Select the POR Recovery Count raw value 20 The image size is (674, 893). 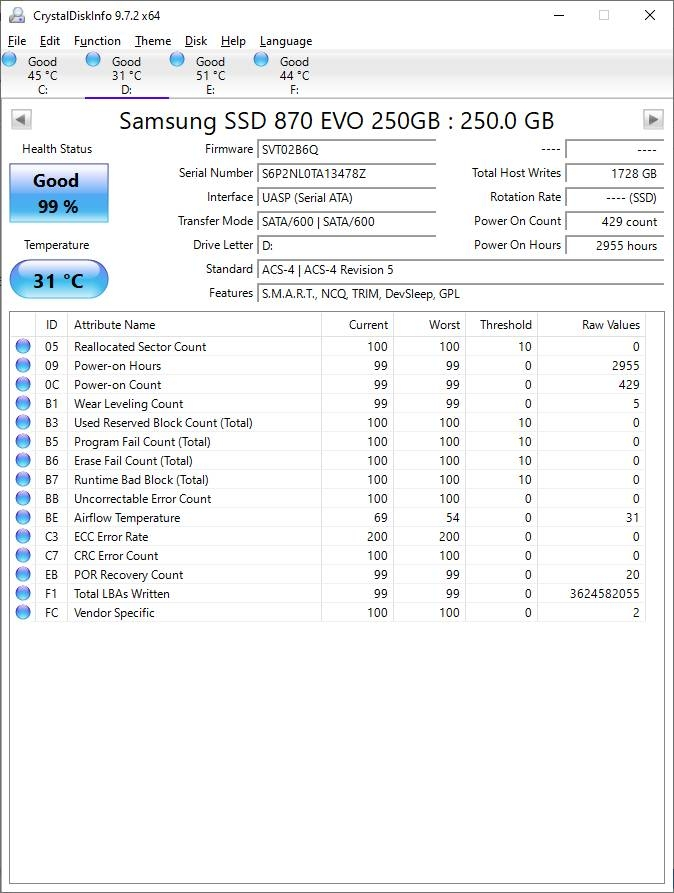click(632, 575)
